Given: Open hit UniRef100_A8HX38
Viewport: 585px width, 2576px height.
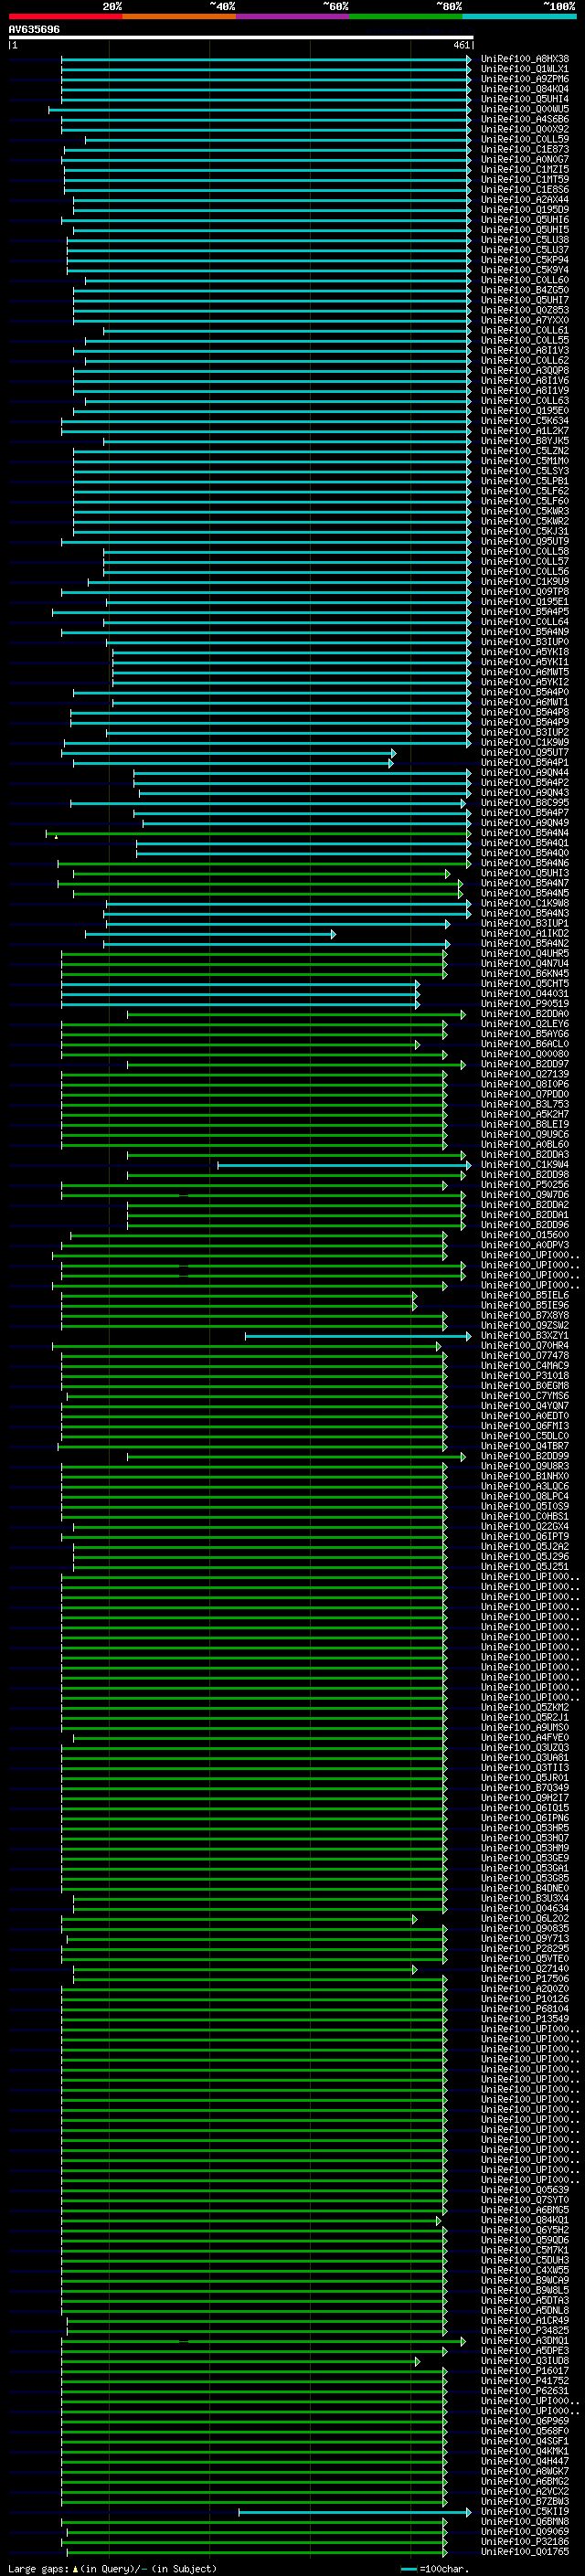Looking at the screenshot, I should click(x=525, y=59).
